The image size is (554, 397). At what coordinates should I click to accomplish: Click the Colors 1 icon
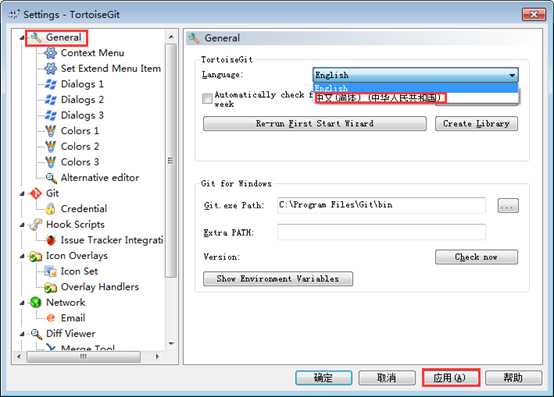(51, 131)
